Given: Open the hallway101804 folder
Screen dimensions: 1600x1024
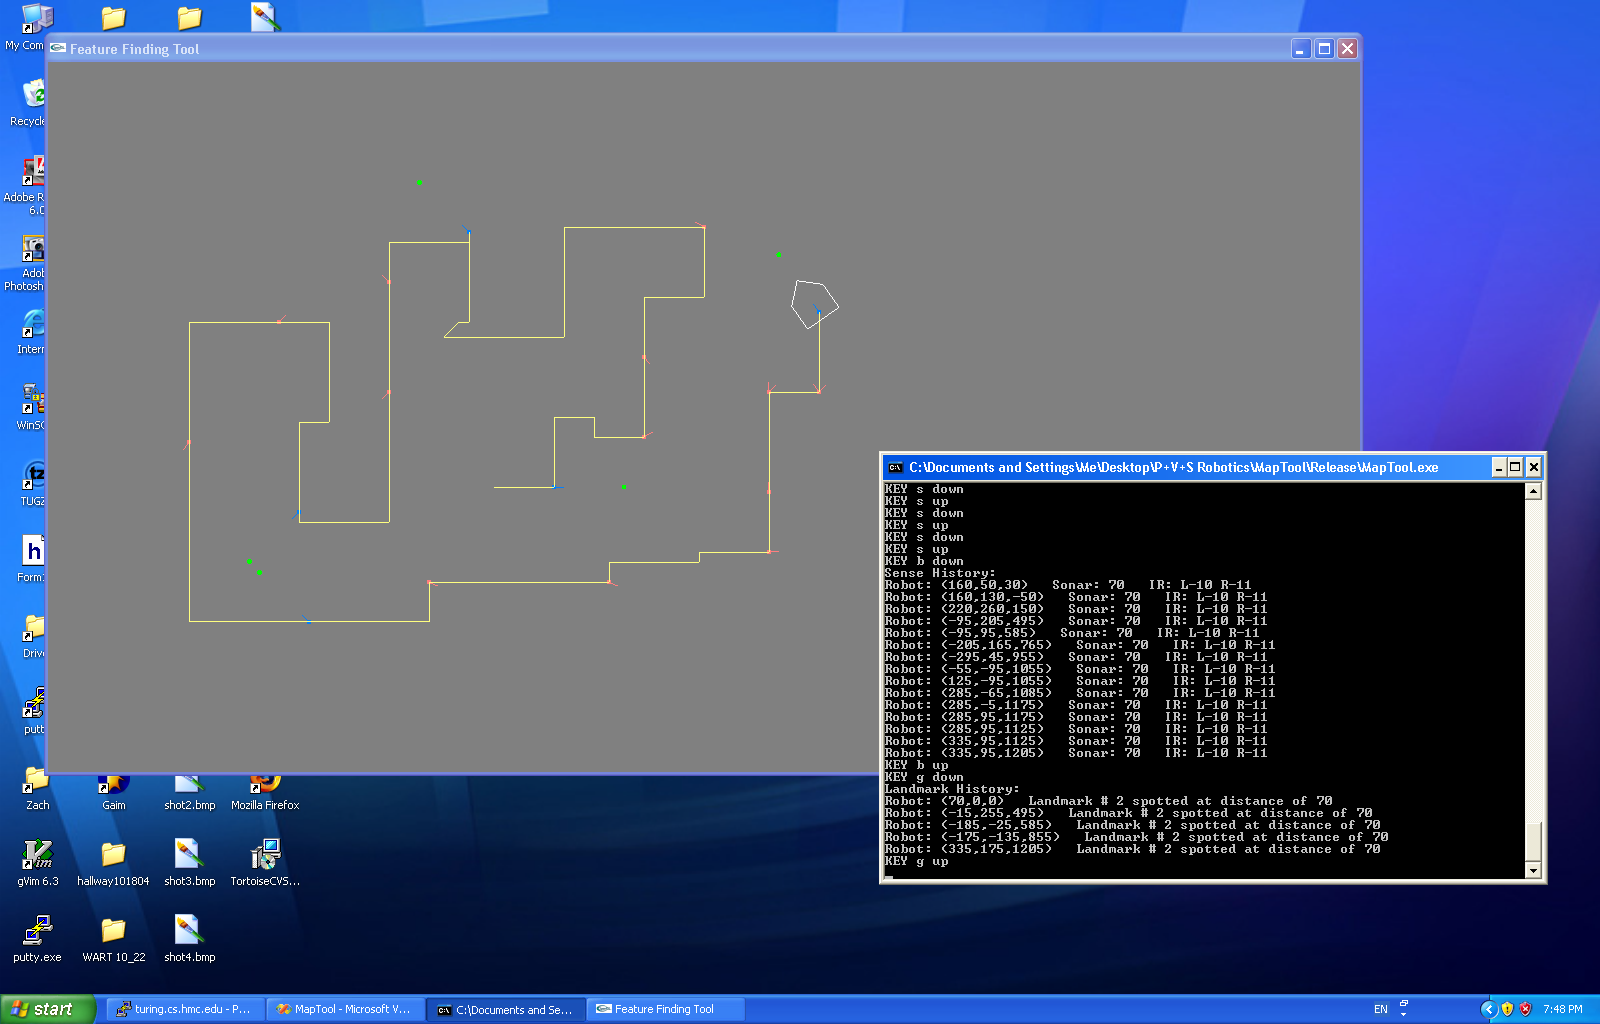Looking at the screenshot, I should tap(113, 855).
